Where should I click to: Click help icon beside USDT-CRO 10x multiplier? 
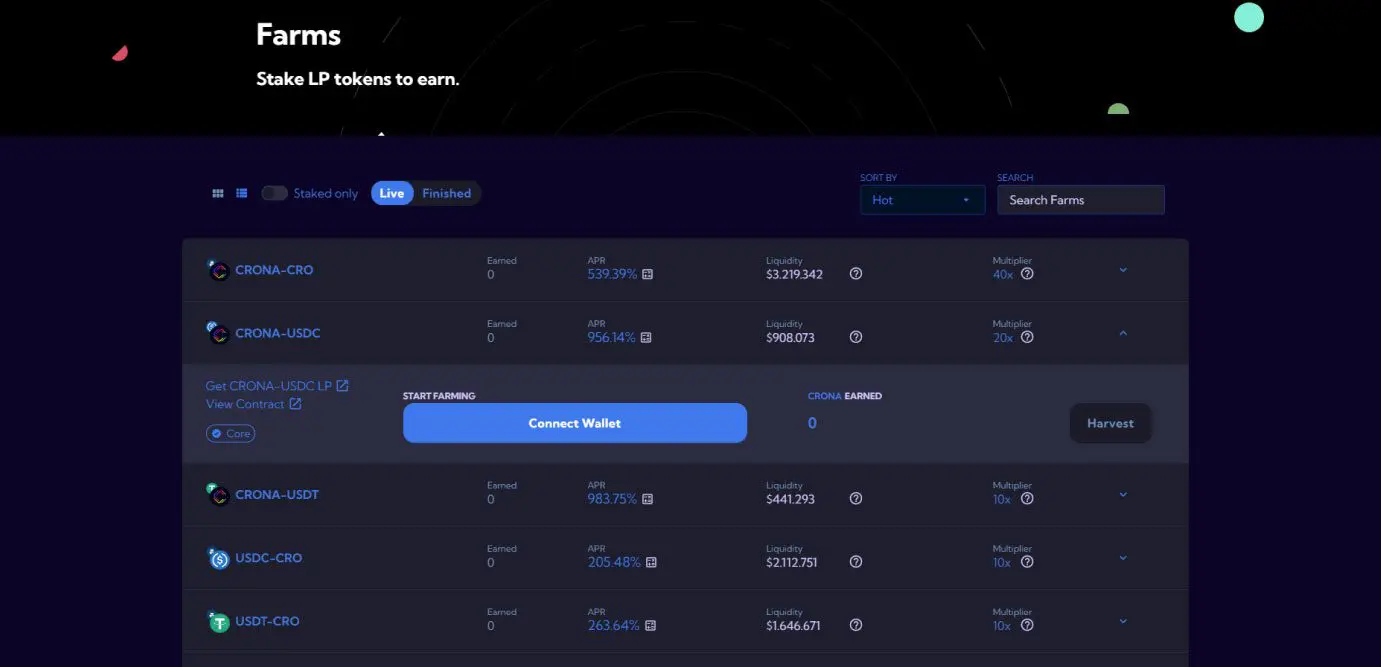click(1027, 625)
